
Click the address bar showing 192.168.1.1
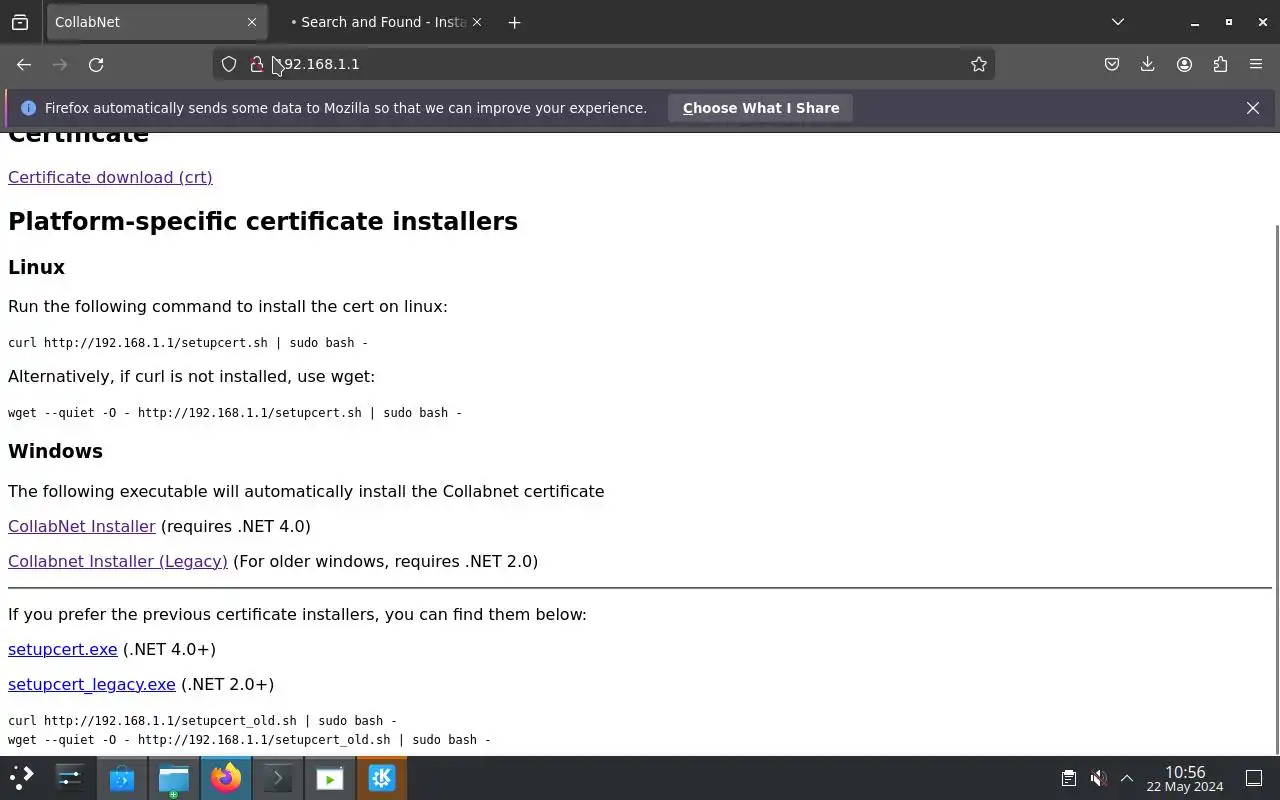click(603, 64)
